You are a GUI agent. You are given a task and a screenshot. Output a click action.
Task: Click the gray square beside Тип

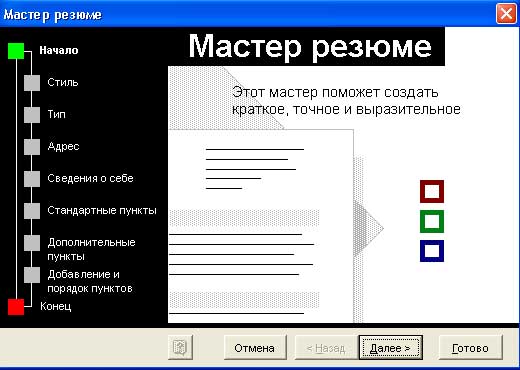pos(32,115)
